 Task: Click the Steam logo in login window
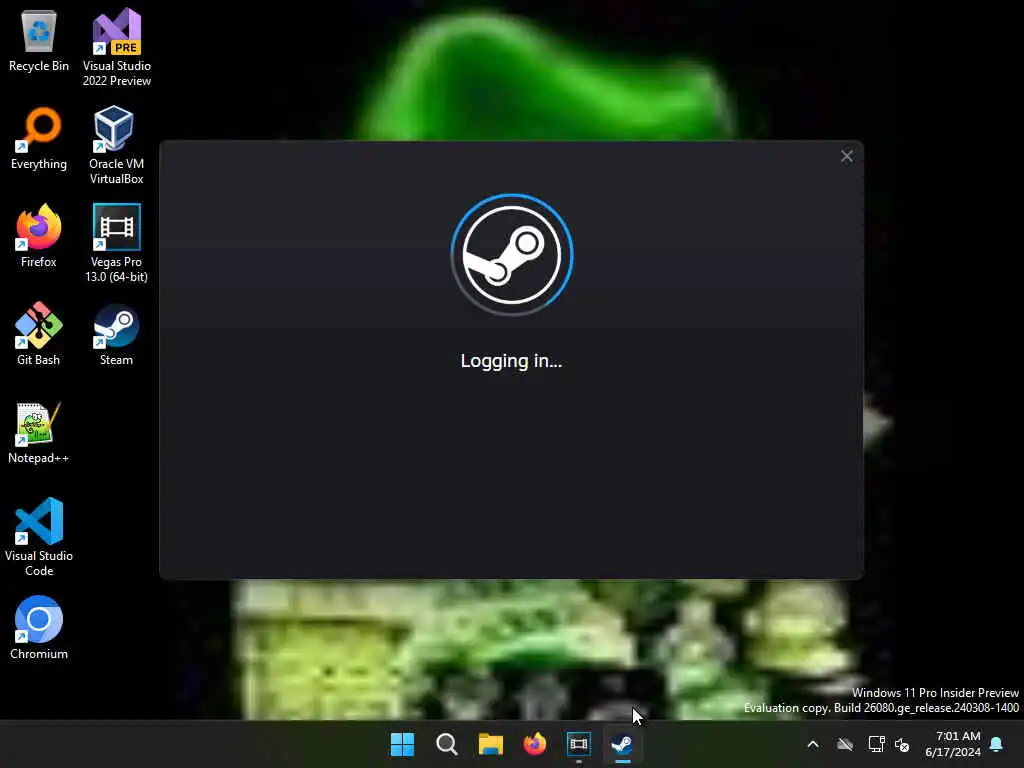(x=512, y=255)
